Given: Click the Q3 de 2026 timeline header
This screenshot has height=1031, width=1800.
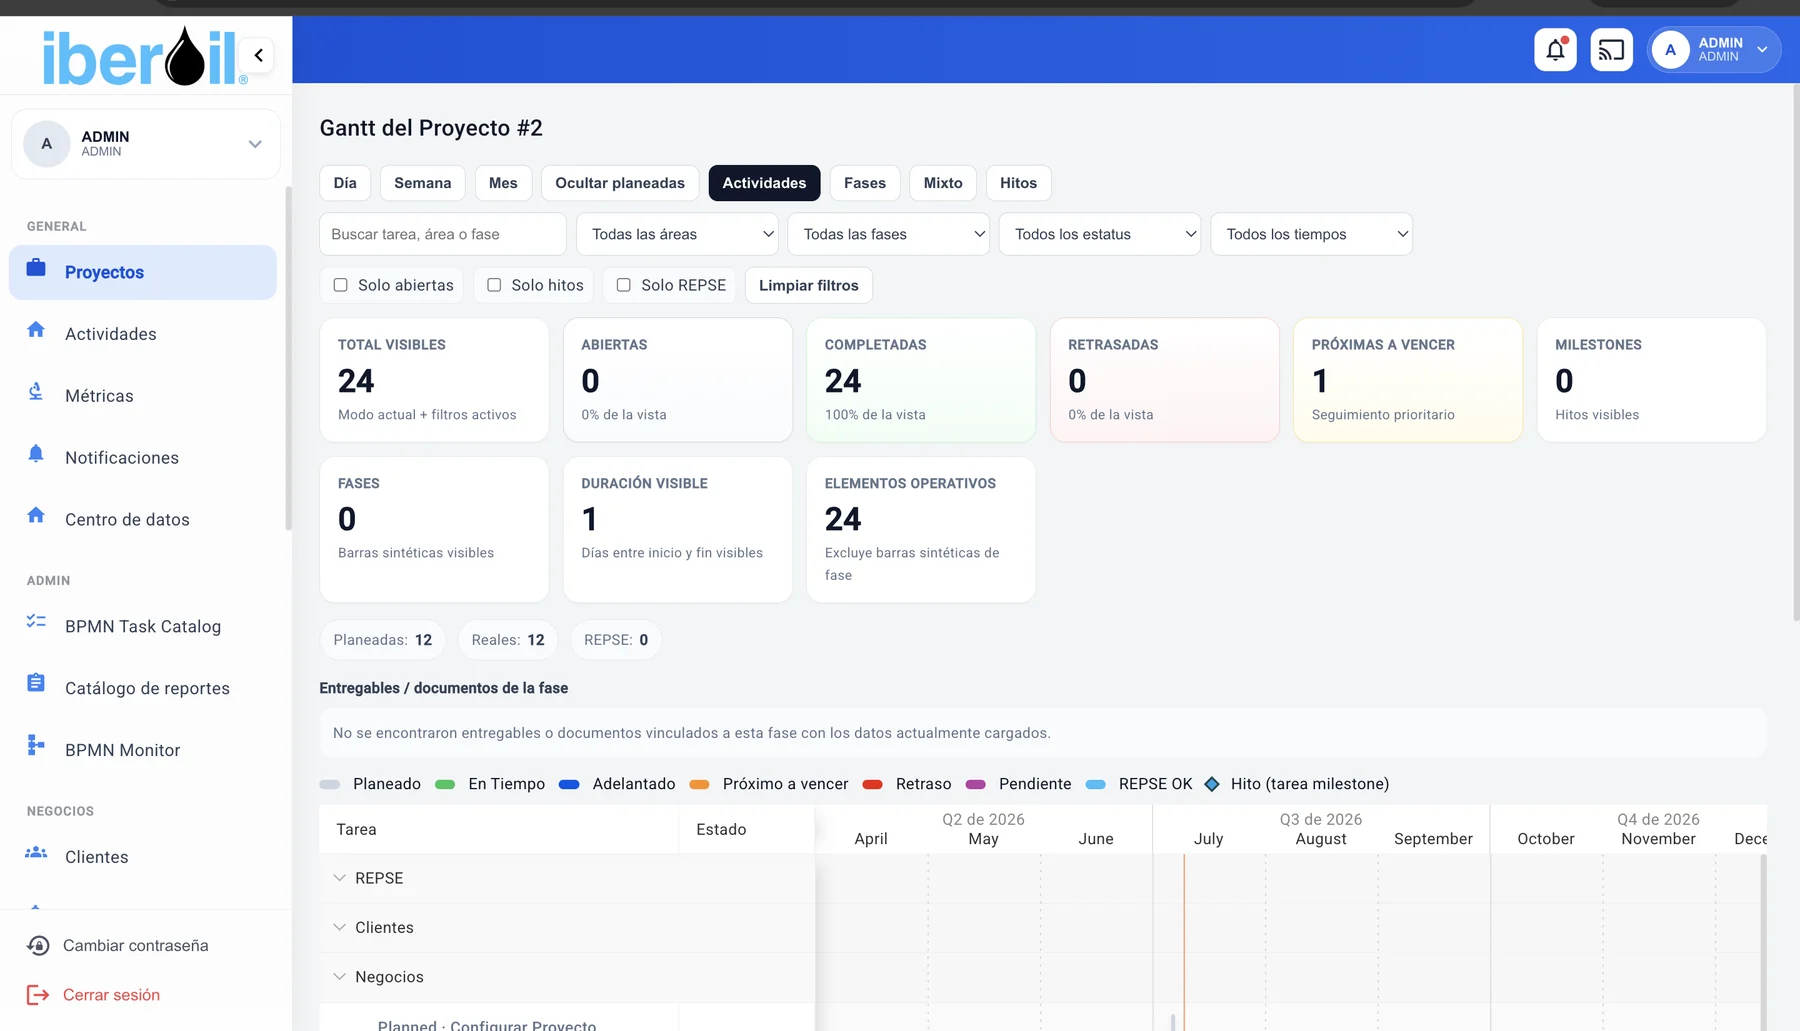Looking at the screenshot, I should [1320, 819].
